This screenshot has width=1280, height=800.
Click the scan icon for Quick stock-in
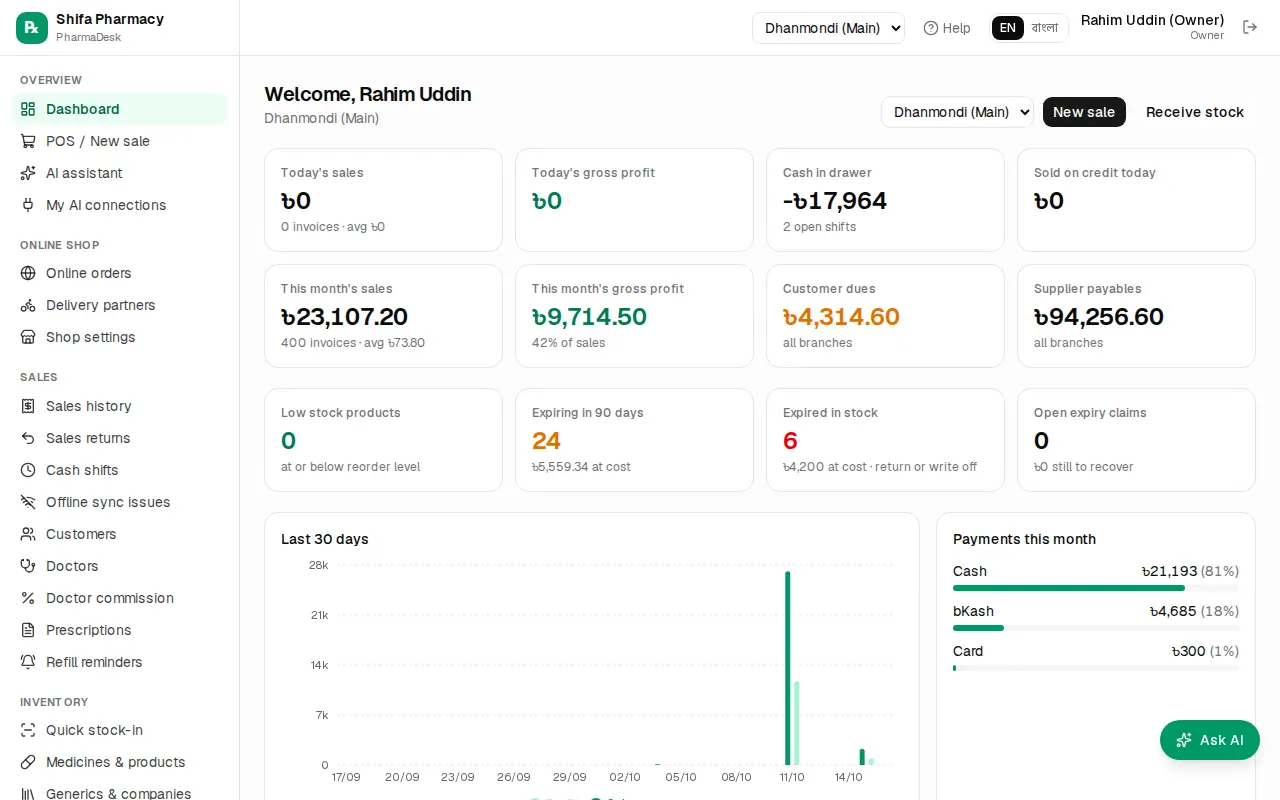28,730
